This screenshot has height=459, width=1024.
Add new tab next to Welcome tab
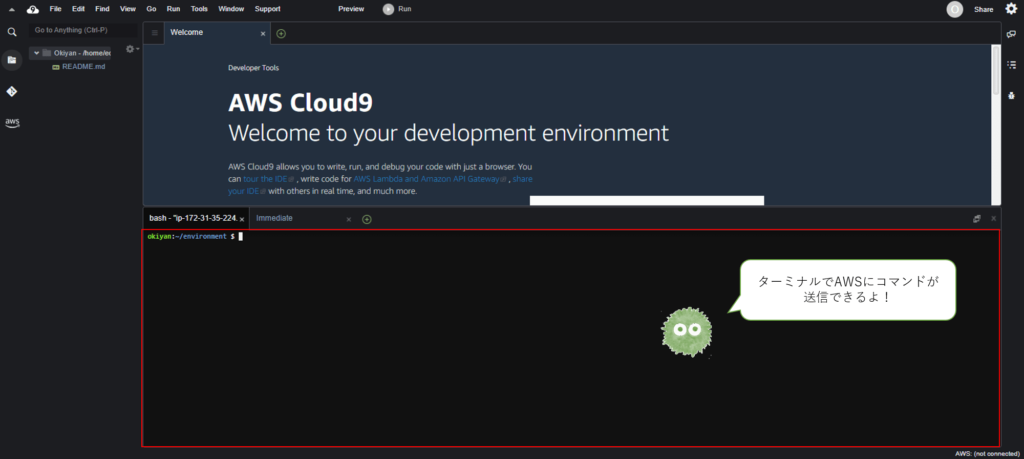coord(281,33)
